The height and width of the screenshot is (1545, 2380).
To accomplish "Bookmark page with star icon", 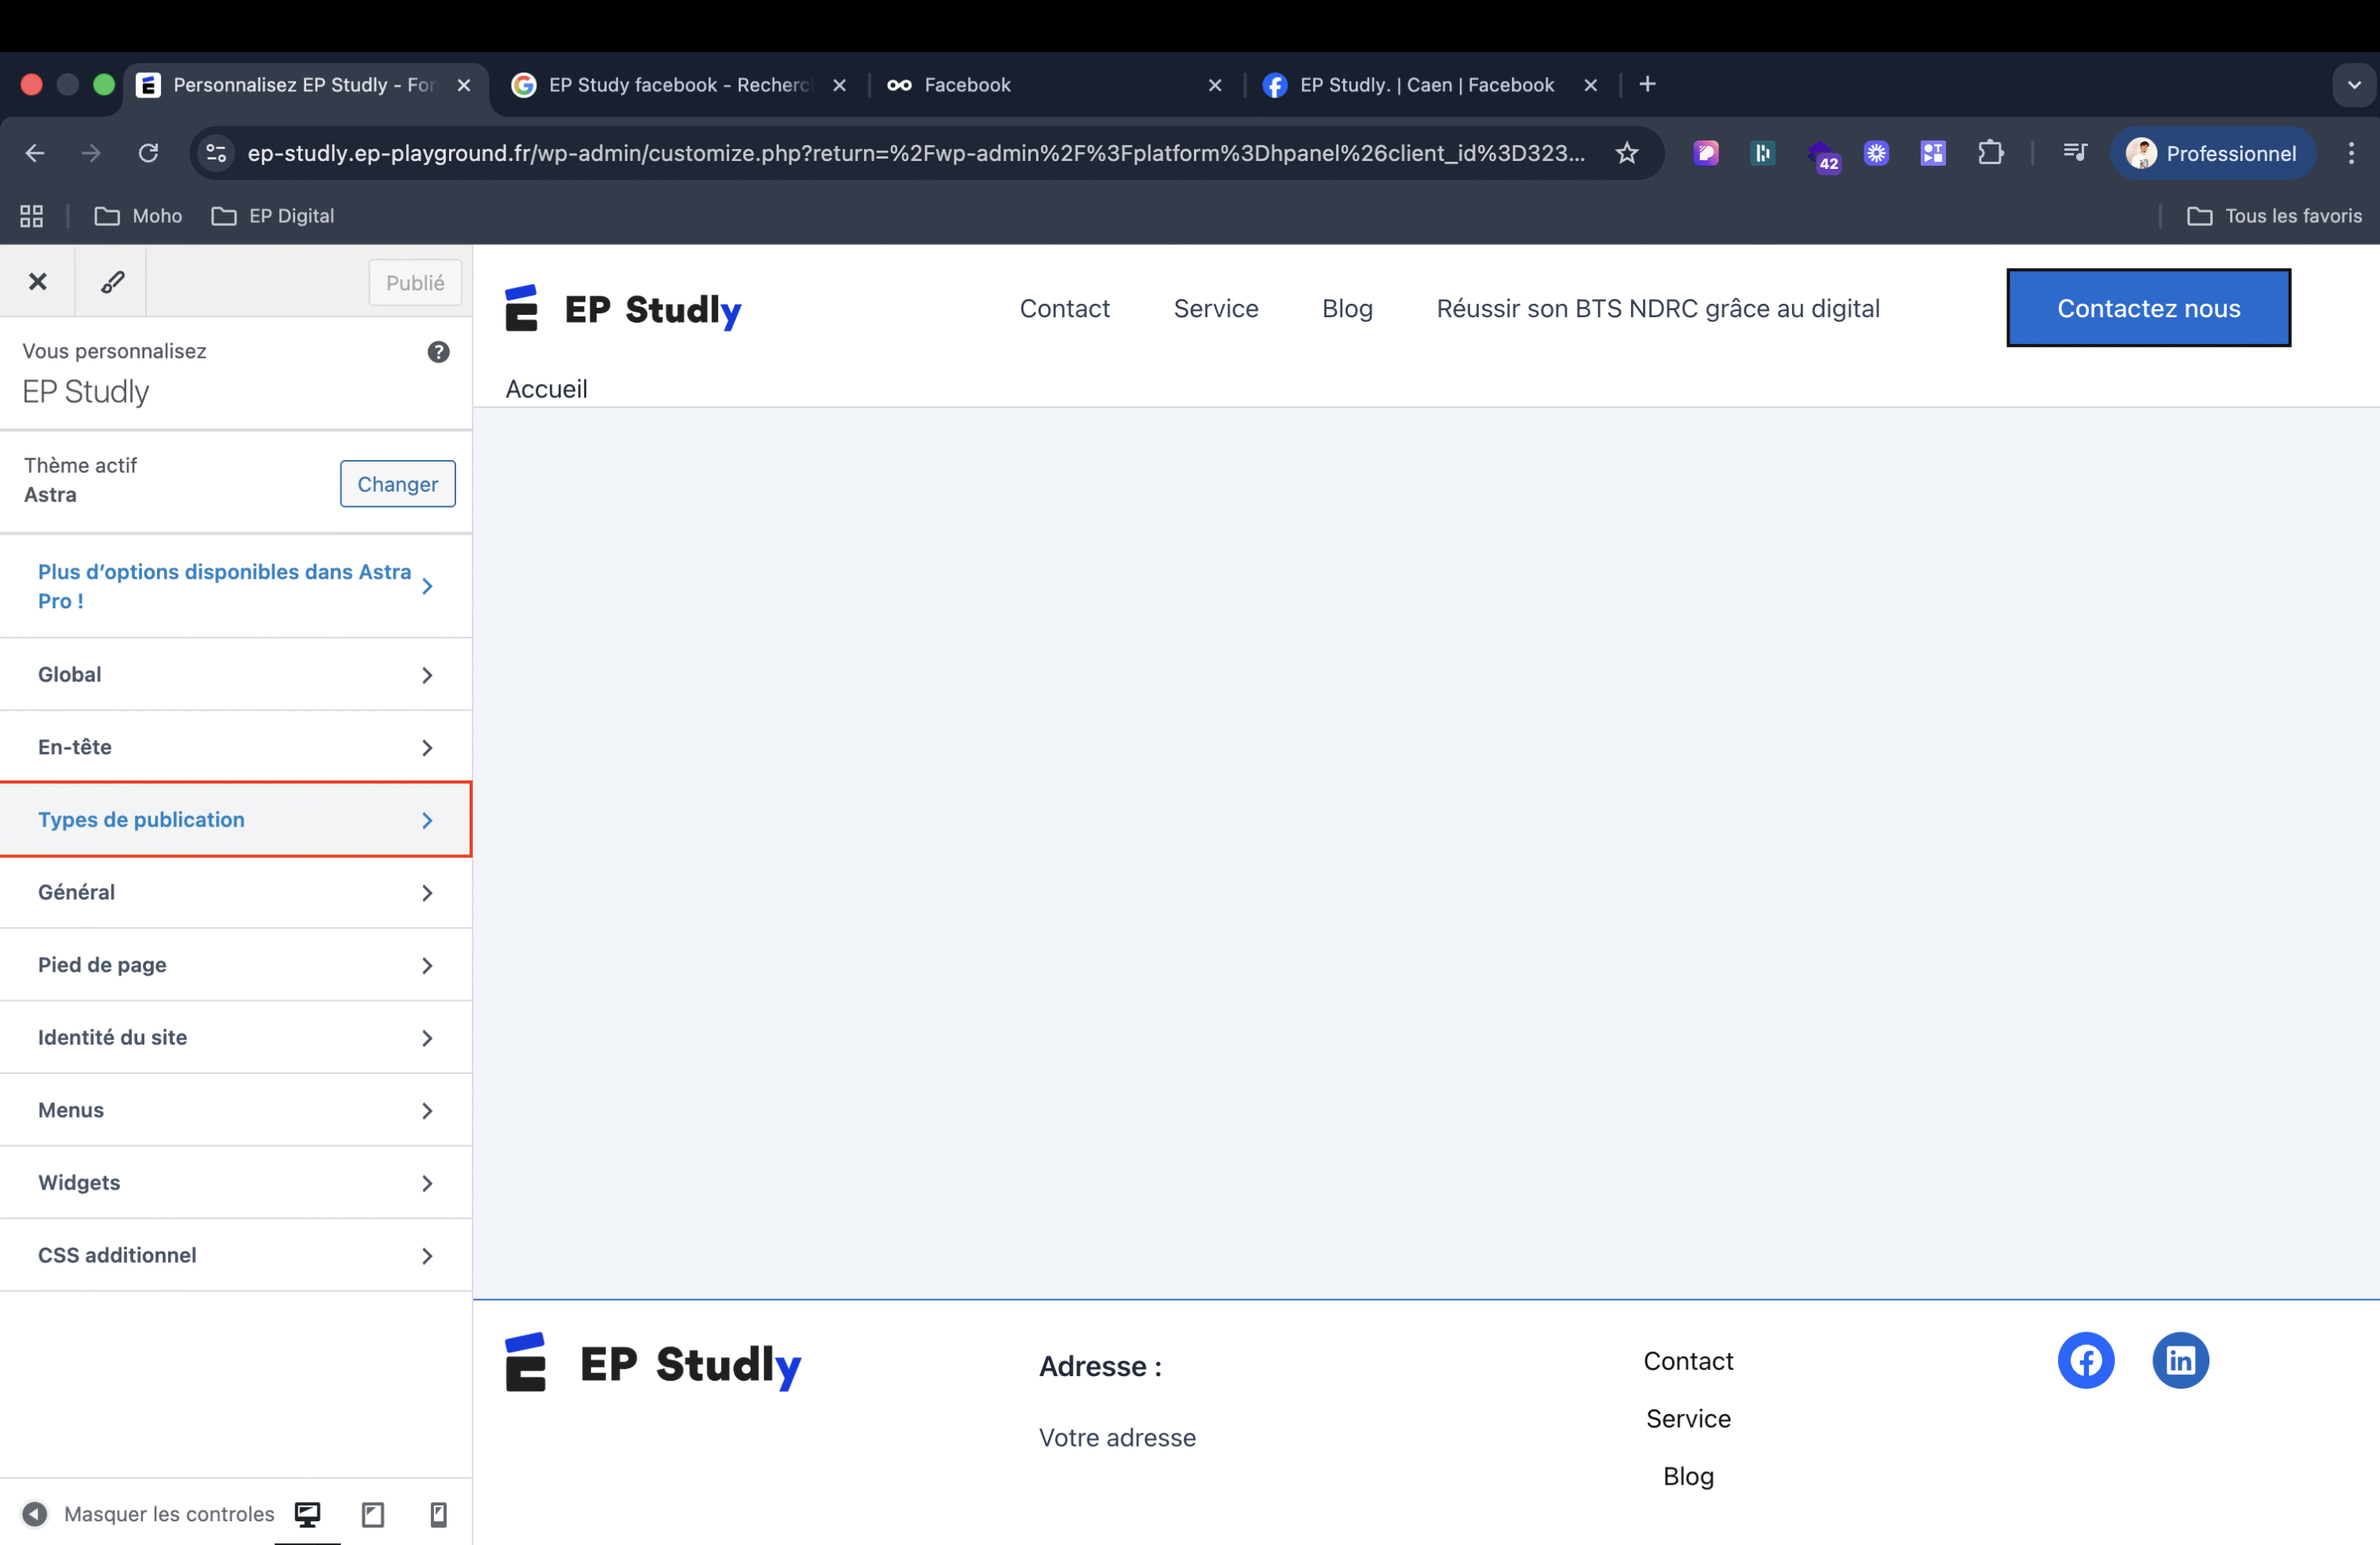I will [1627, 153].
